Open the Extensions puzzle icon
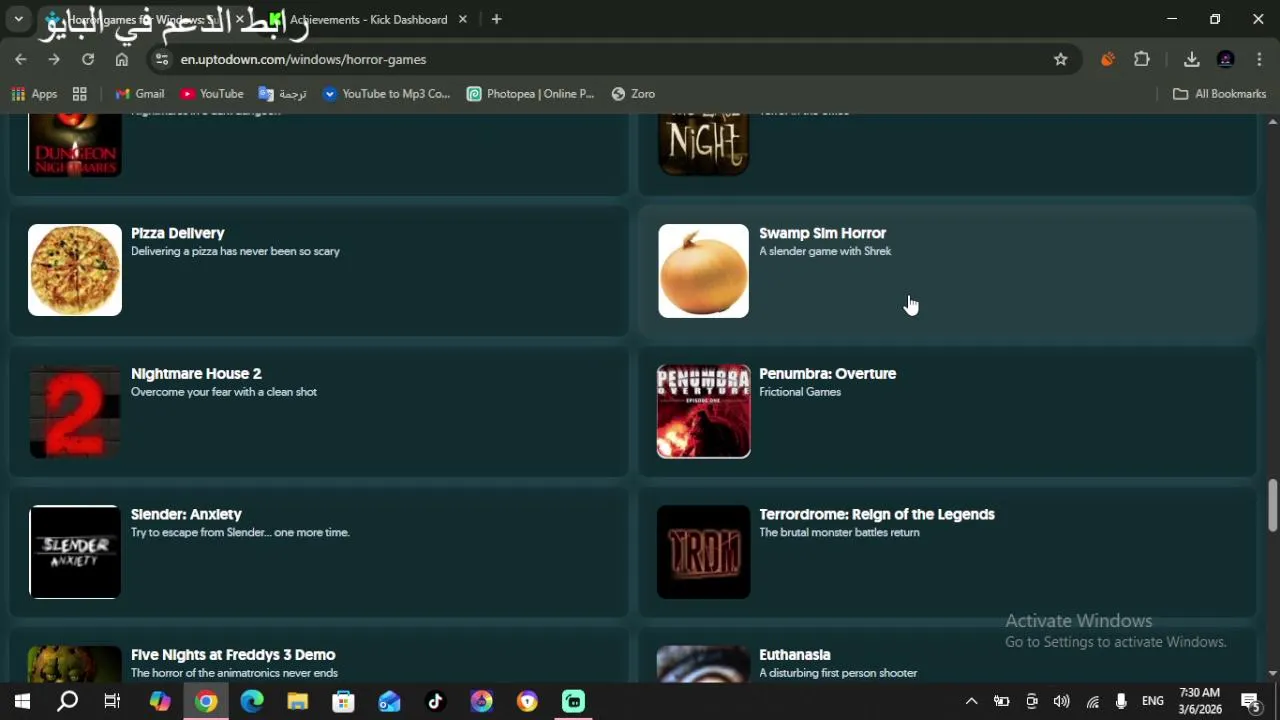The image size is (1280, 720). 1142,59
